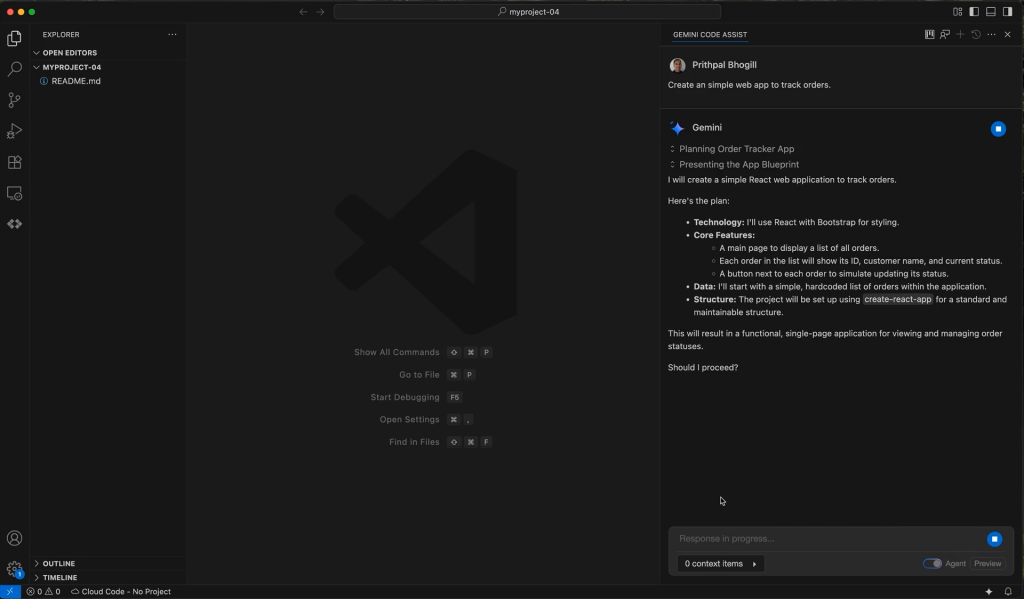Open the Customize Layout icon
1024x599 pixels.
coord(957,12)
